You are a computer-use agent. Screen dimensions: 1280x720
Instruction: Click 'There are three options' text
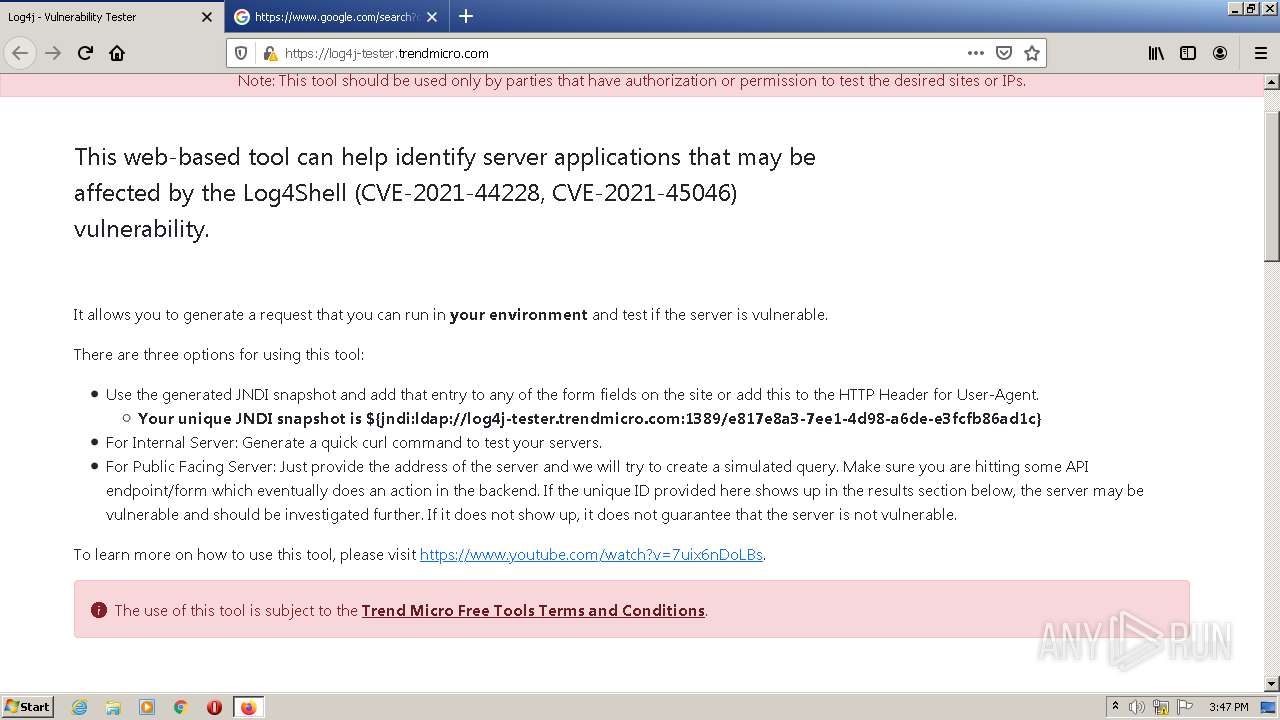click(x=219, y=355)
